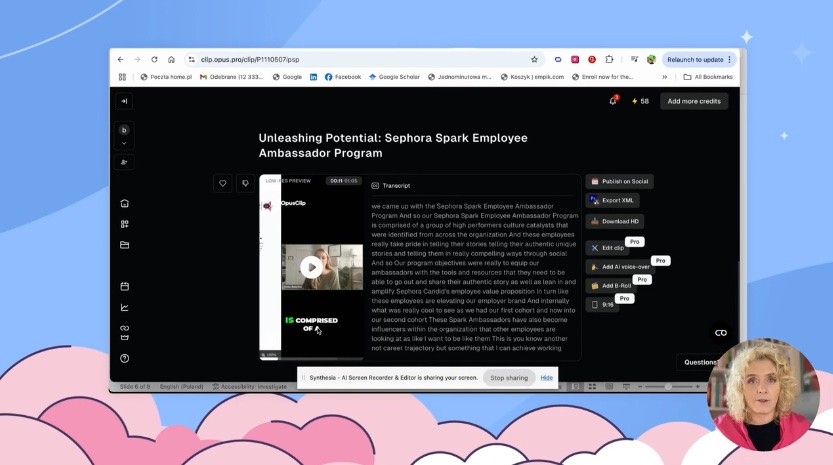Open the Google Scholar bookmark
Screen dimensions: 833x465
coord(395,77)
